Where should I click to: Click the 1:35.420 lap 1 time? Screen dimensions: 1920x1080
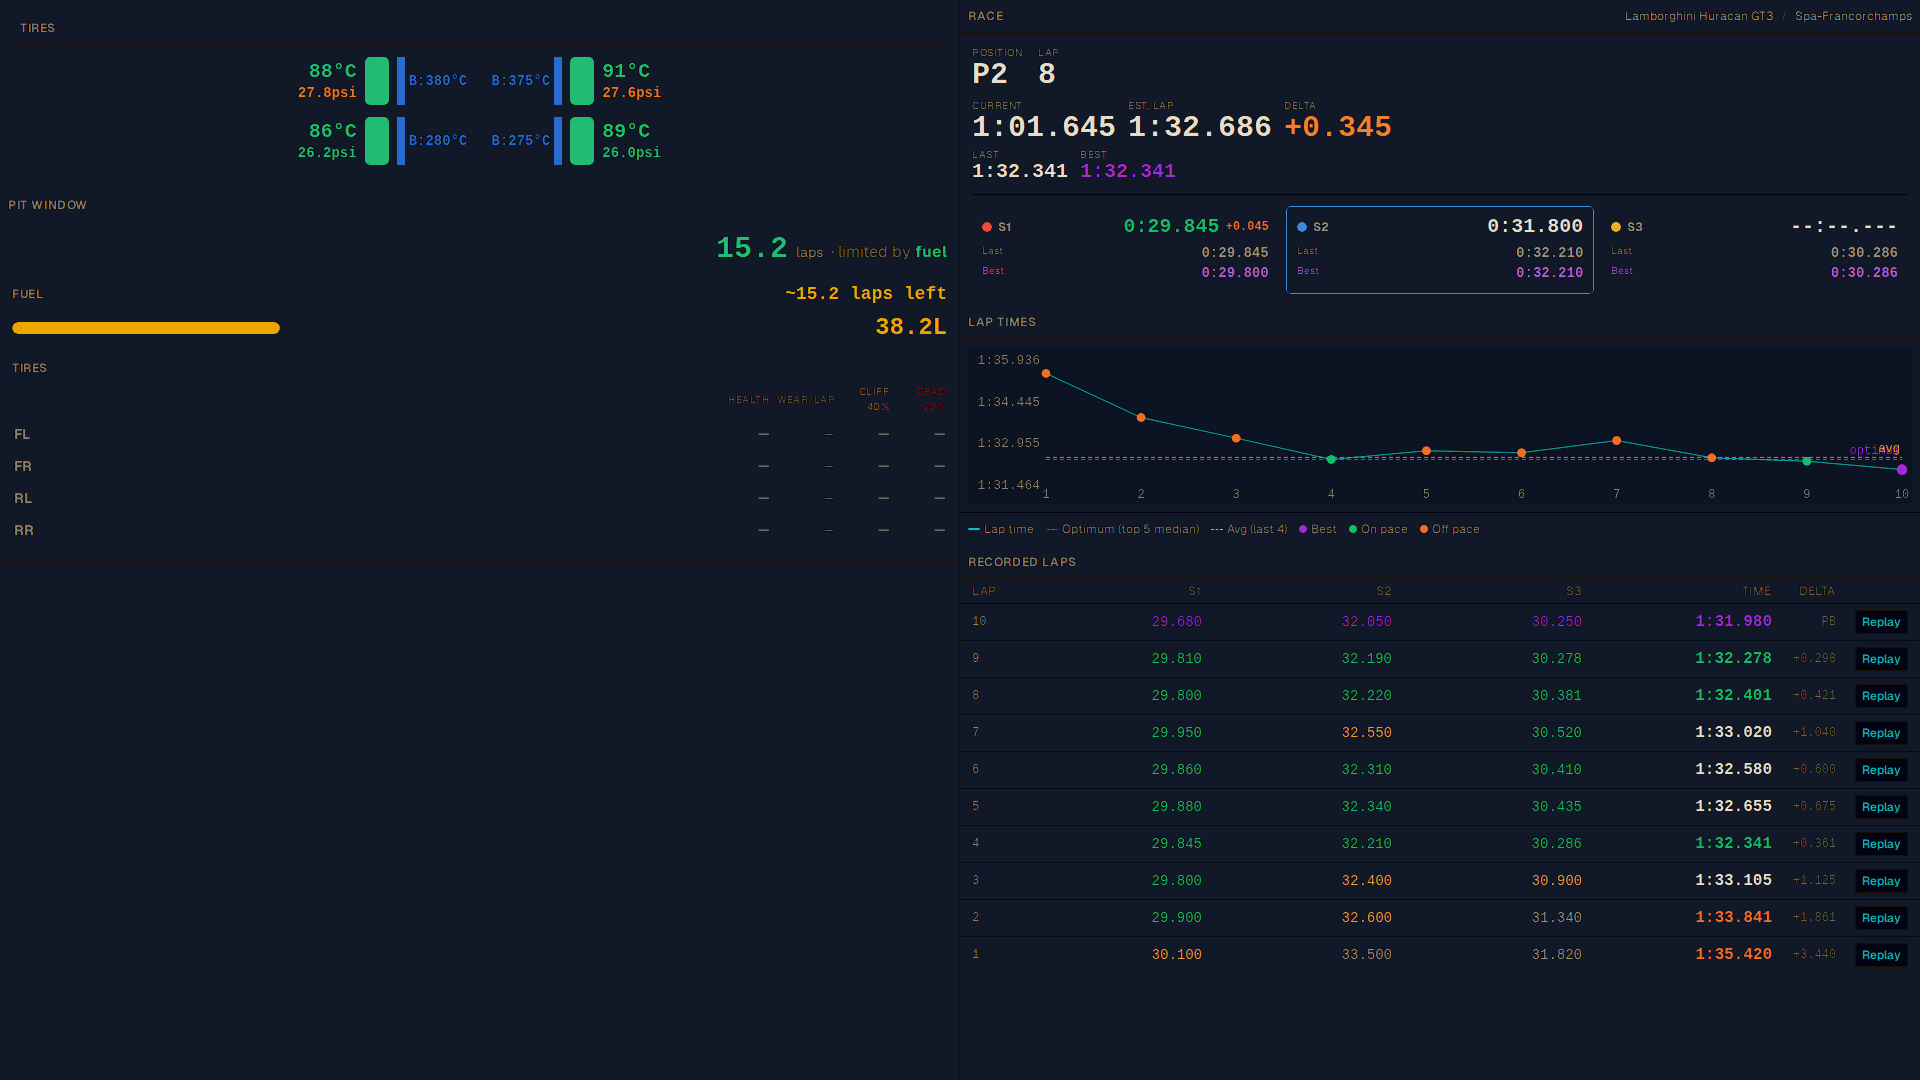[x=1733, y=954]
